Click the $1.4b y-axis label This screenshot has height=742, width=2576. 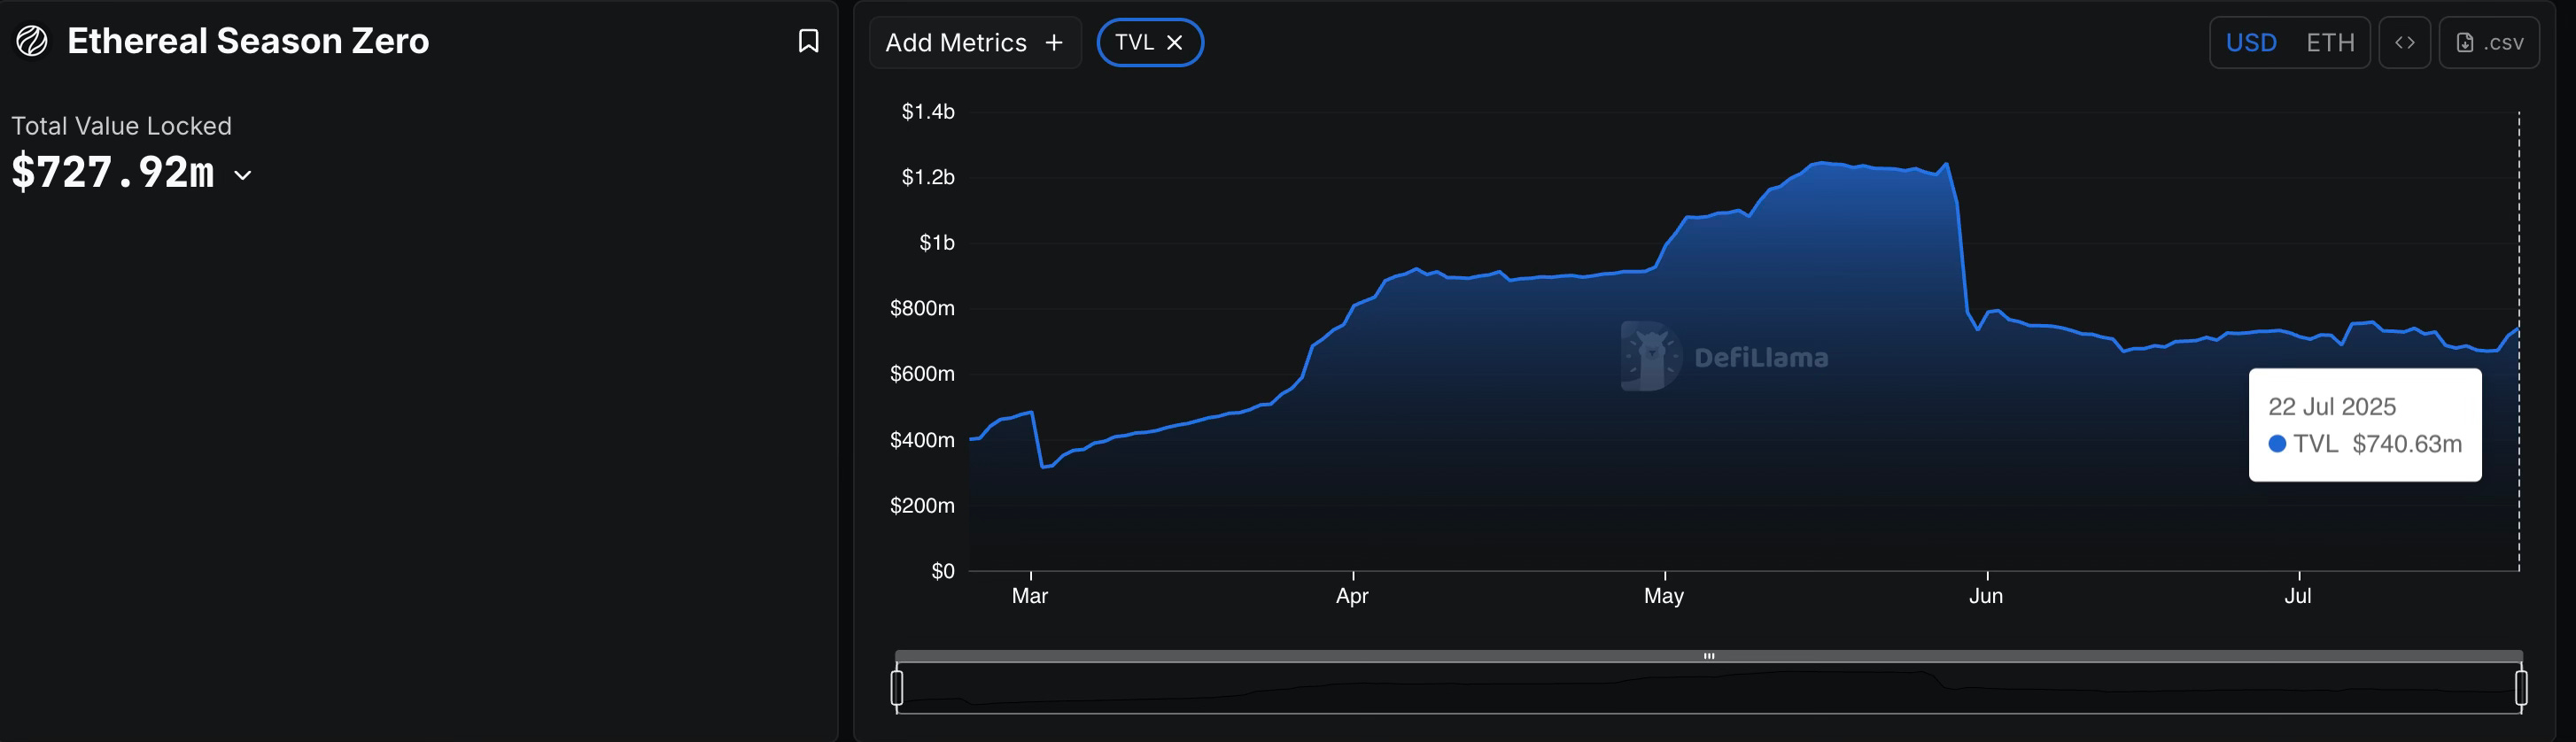click(x=928, y=111)
